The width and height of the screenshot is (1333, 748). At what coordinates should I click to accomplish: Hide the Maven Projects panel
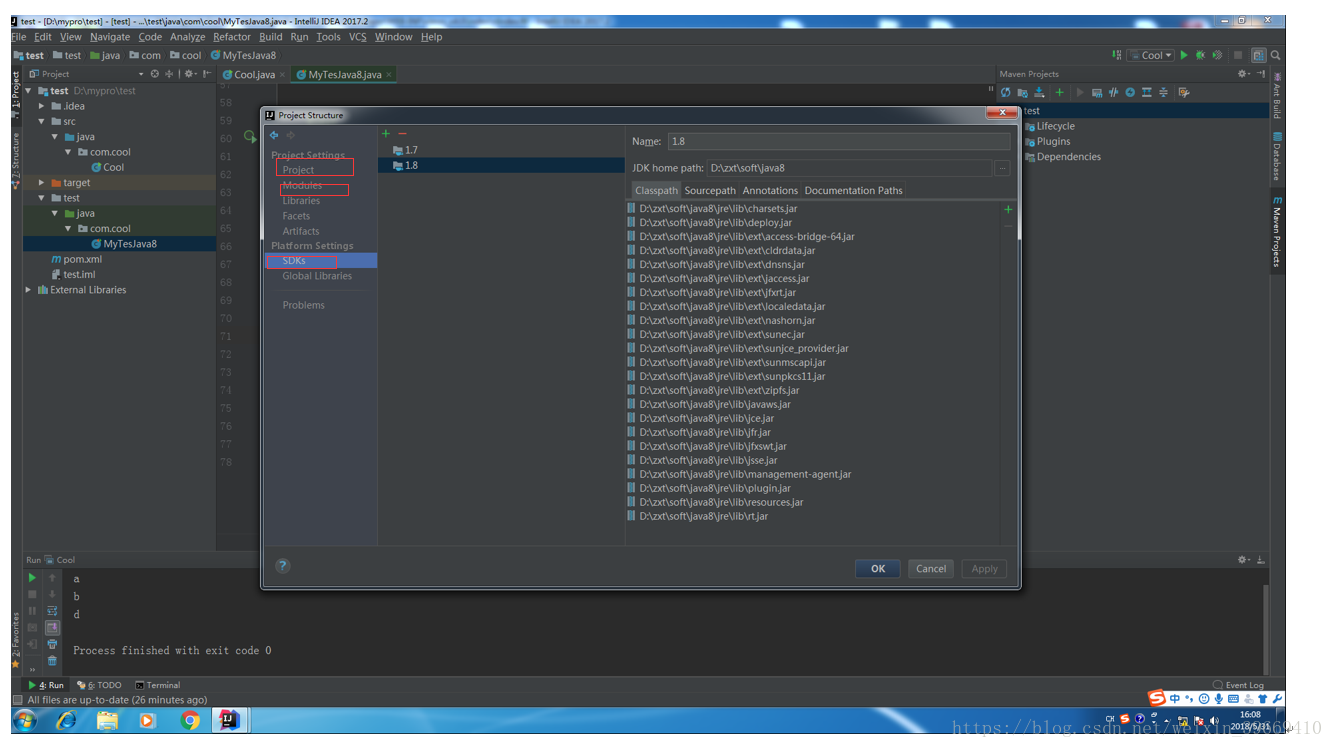point(1261,74)
